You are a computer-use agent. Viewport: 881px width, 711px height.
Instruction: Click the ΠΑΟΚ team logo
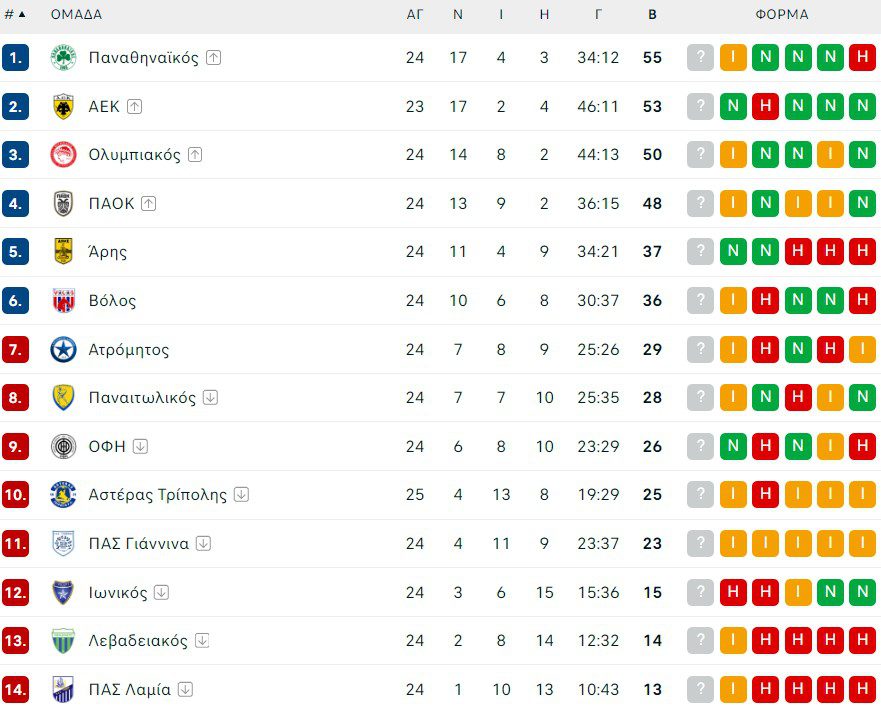point(63,204)
